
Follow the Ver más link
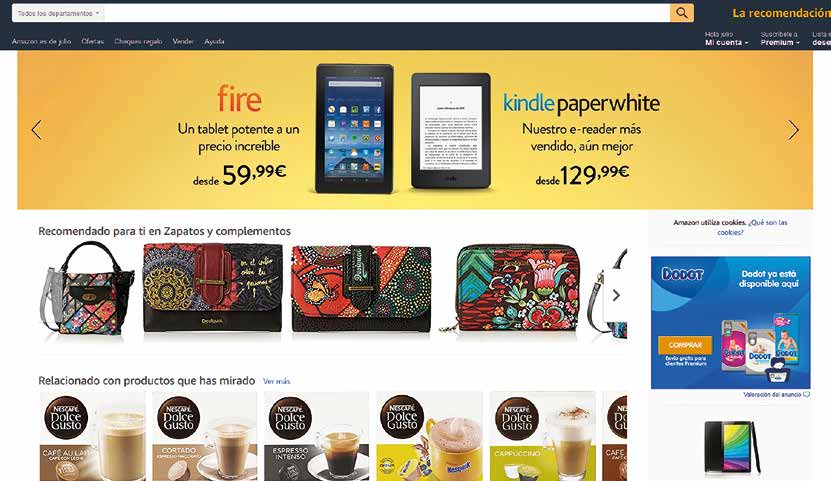pos(277,381)
